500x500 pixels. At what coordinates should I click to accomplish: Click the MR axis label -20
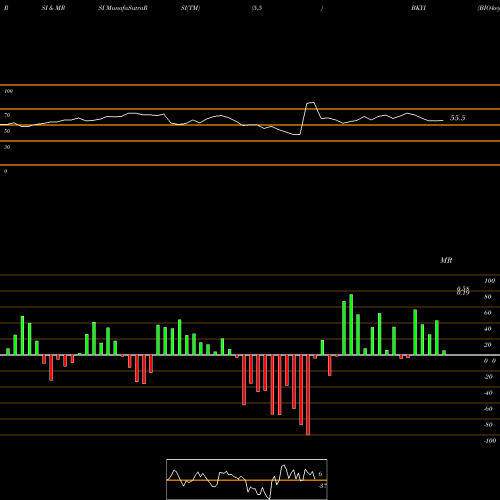tap(488, 377)
